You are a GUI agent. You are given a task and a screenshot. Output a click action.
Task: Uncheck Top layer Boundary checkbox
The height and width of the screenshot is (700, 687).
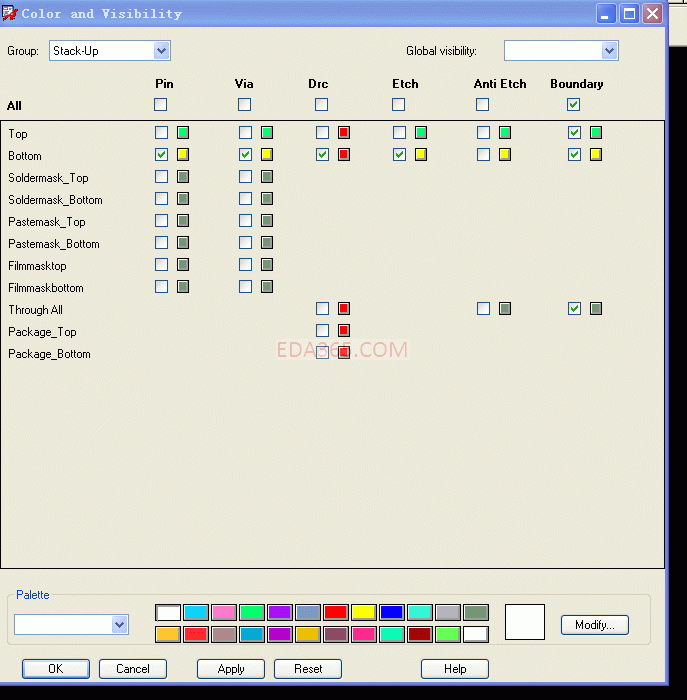(575, 133)
